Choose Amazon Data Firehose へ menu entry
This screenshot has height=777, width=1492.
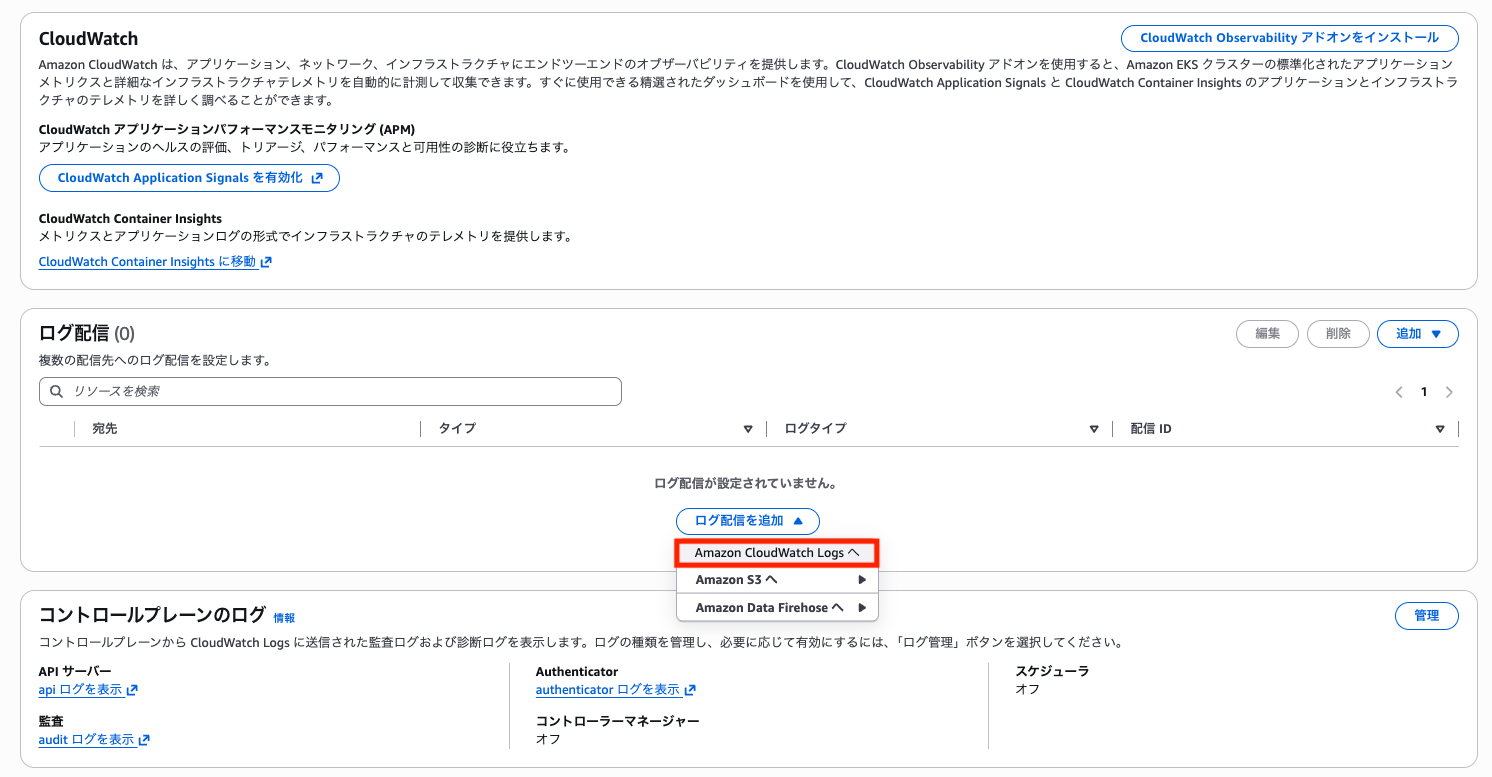pyautogui.click(x=769, y=608)
